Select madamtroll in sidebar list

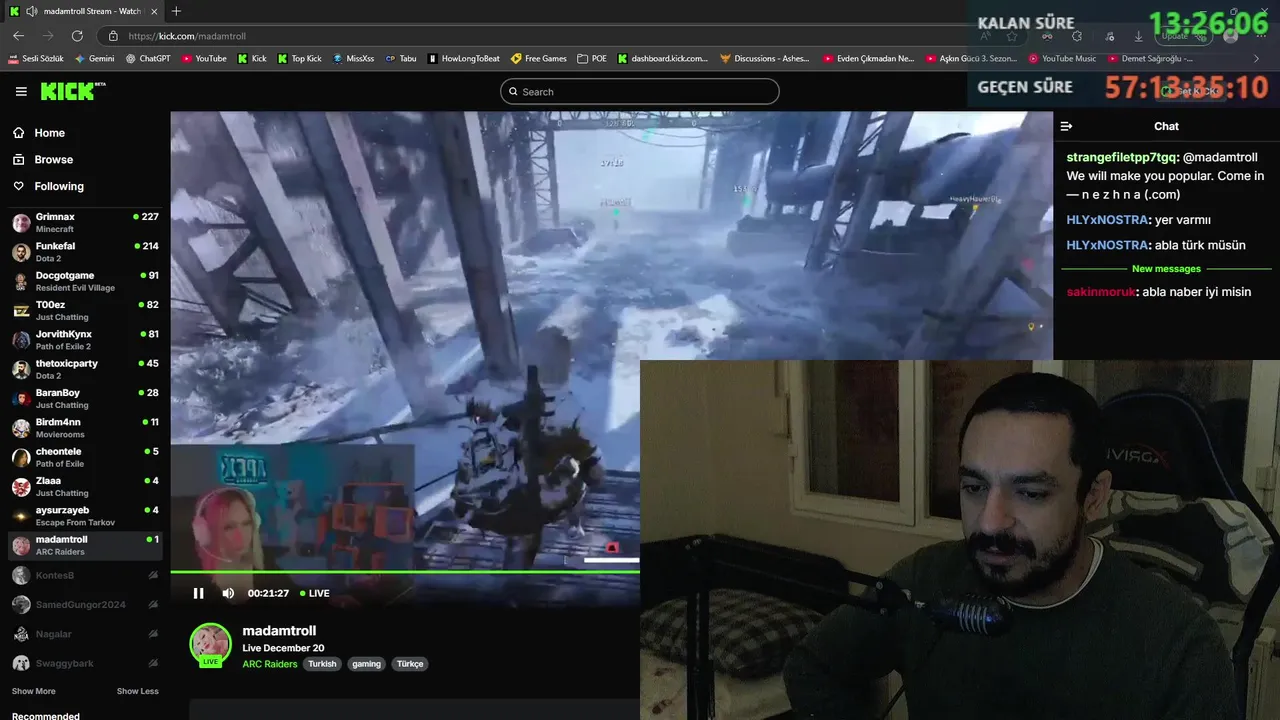pos(84,545)
